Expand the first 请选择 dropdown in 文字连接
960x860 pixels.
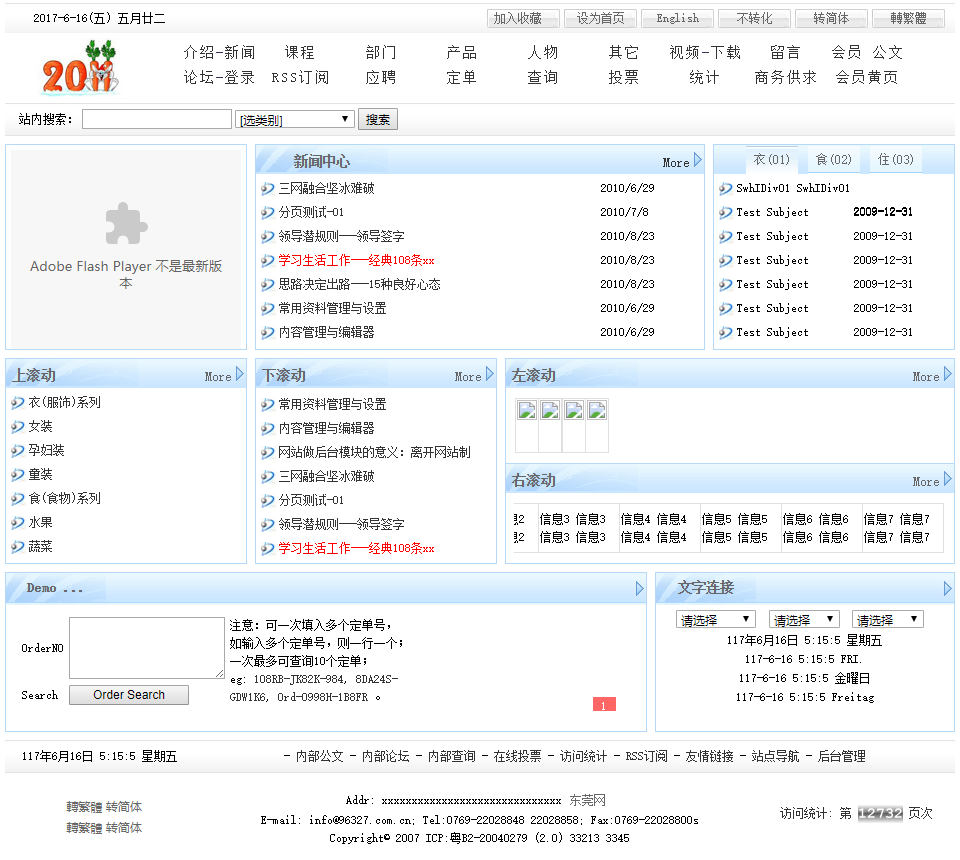point(716,620)
